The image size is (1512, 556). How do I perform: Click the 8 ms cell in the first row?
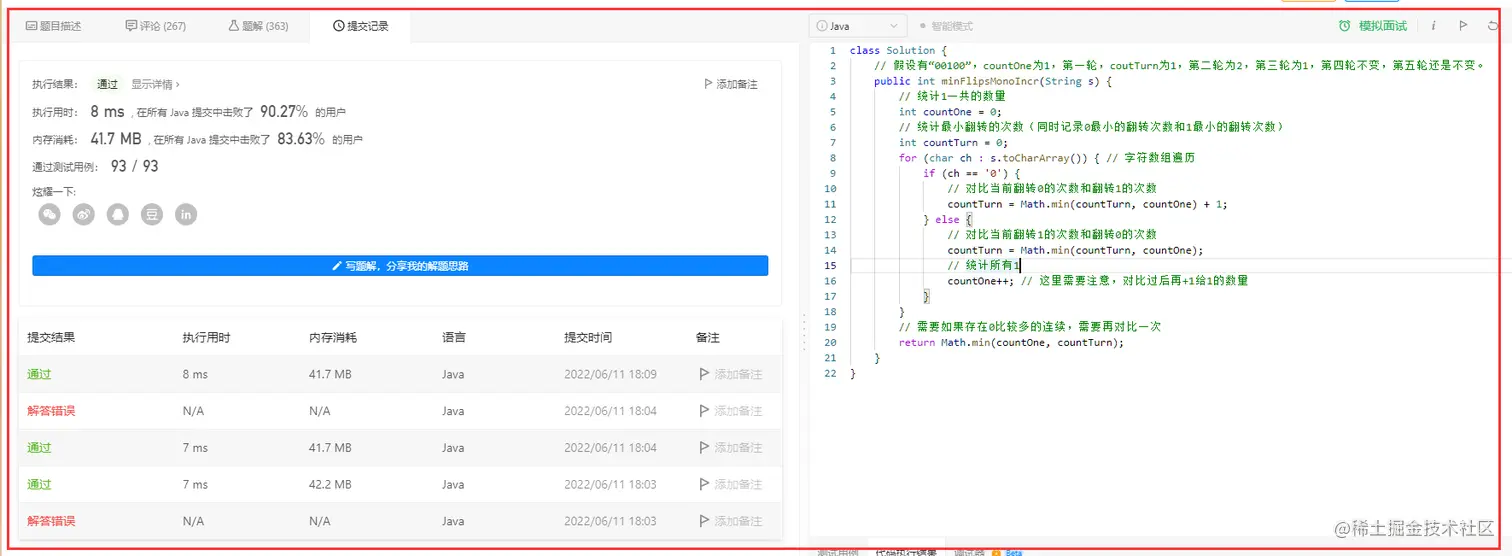click(195, 374)
